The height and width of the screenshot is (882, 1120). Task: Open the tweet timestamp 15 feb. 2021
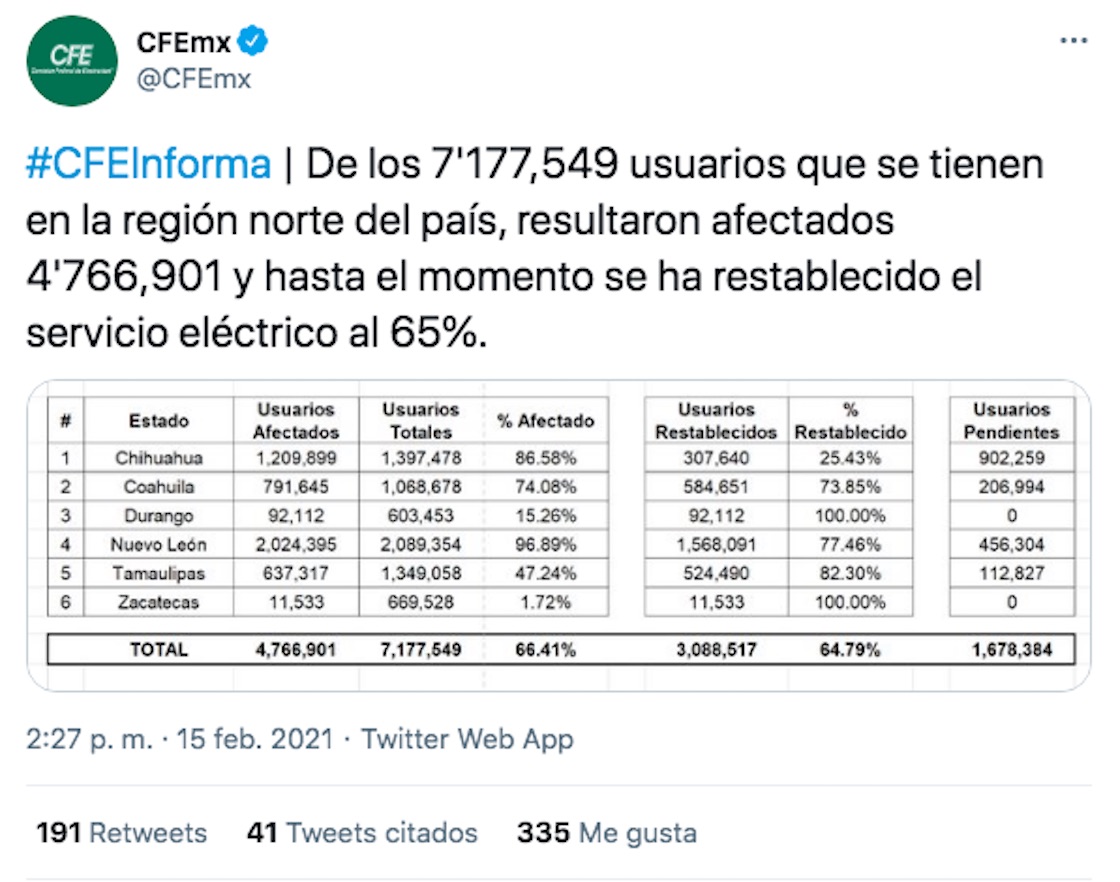pyautogui.click(x=255, y=739)
